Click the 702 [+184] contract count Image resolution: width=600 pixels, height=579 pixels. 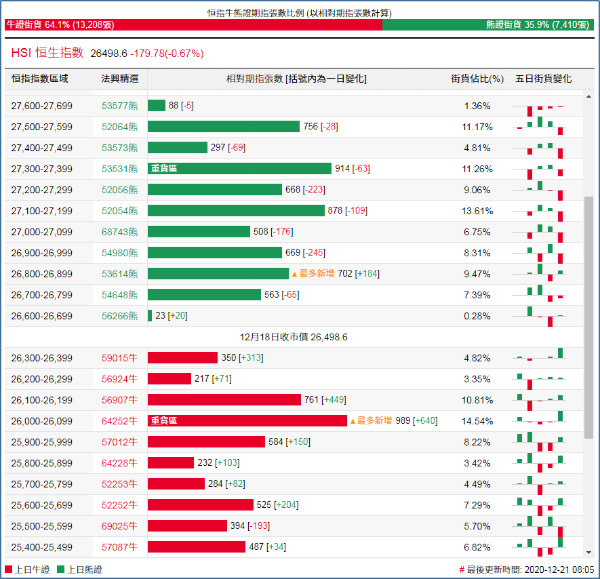tap(359, 274)
